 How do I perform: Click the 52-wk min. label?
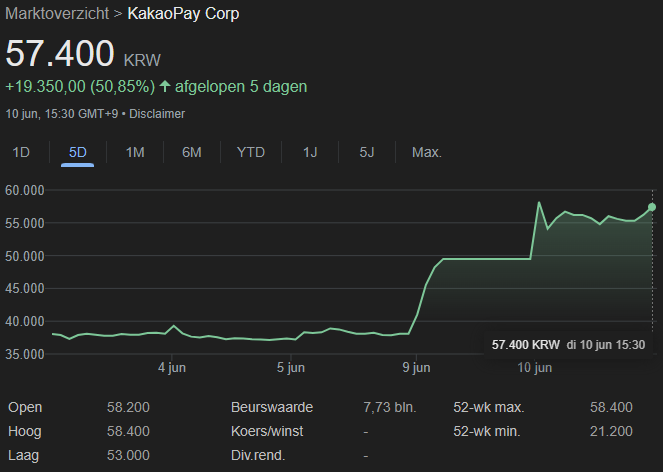point(487,431)
